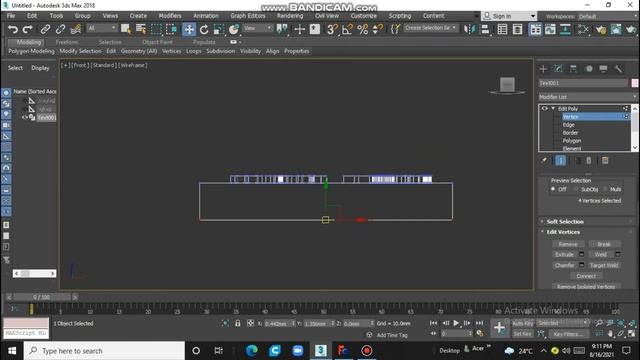Toggle Window/Crossing selection icon
This screenshot has width=640, height=360.
pyautogui.click(x=171, y=29)
